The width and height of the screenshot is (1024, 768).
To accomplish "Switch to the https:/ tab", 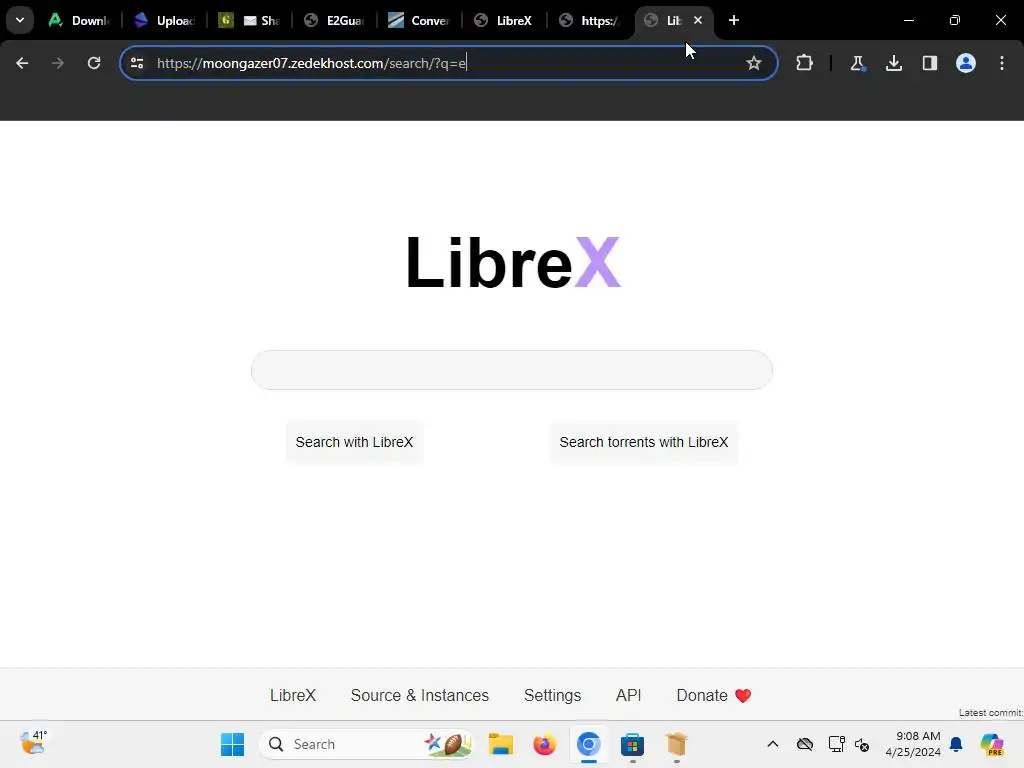I will coord(588,20).
